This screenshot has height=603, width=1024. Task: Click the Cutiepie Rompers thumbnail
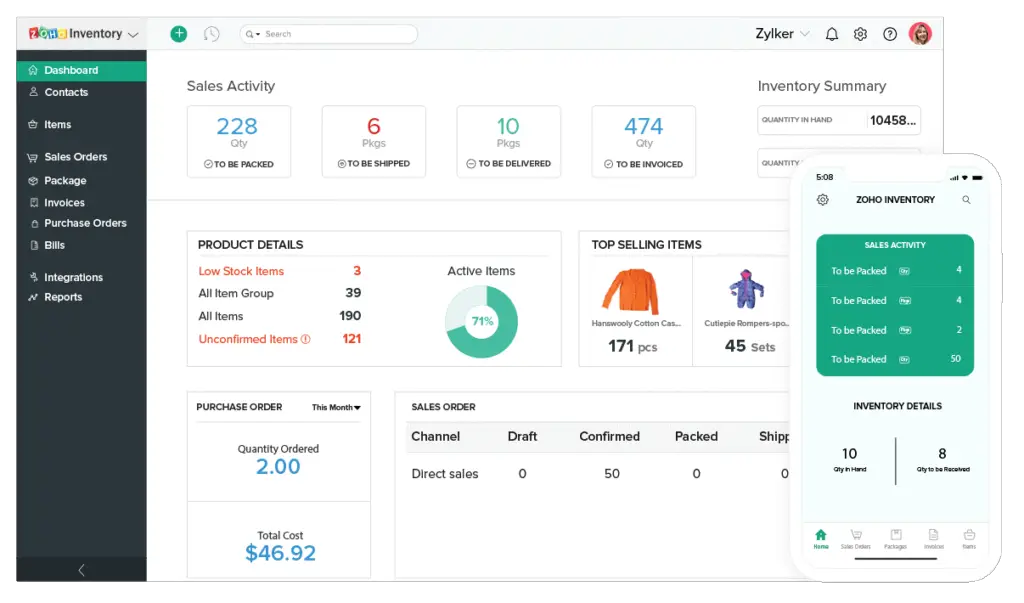(x=746, y=288)
